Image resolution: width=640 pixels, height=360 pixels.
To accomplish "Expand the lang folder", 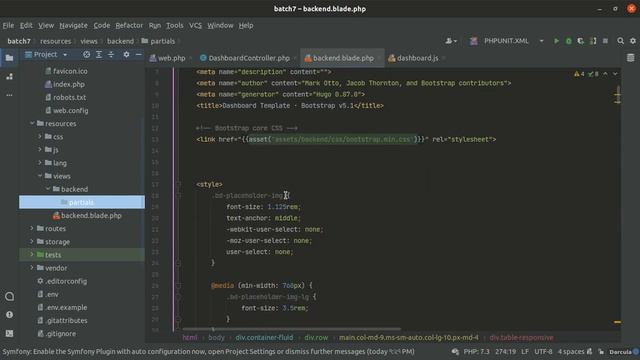I will (40, 162).
